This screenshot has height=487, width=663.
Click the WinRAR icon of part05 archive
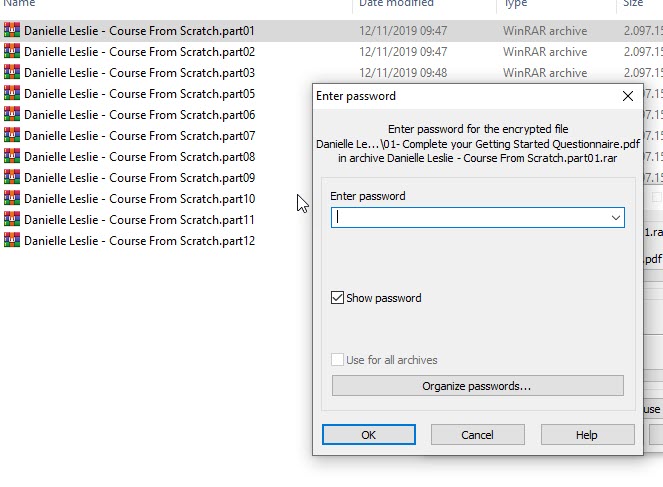12,93
